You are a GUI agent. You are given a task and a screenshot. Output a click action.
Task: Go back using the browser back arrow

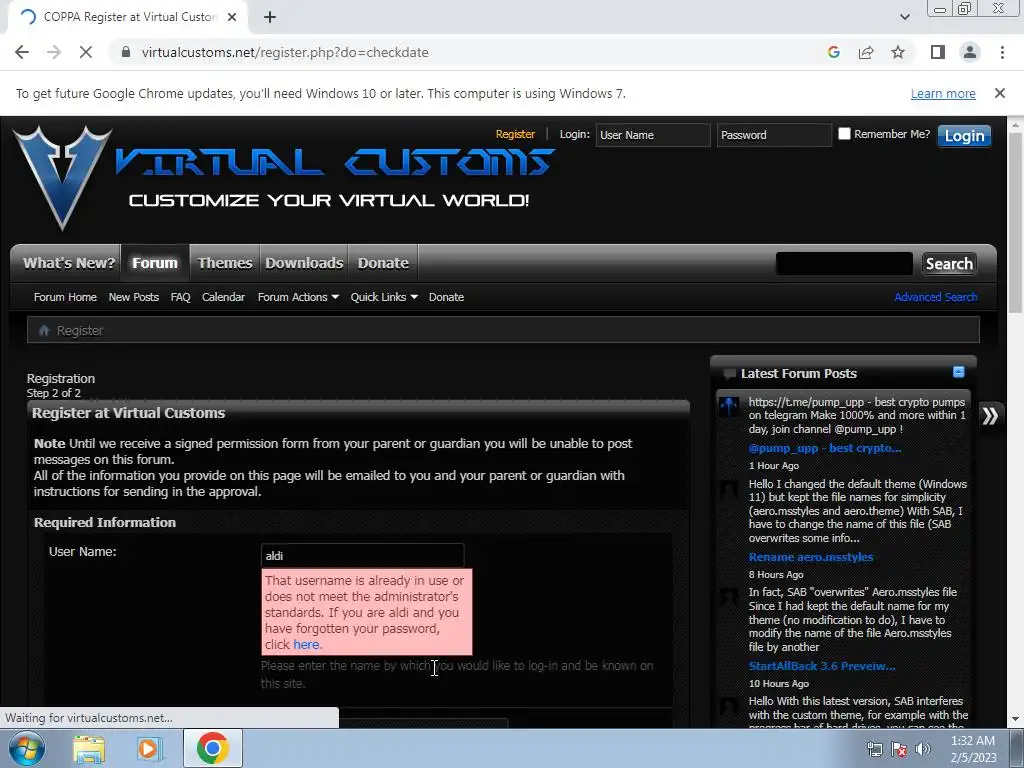pyautogui.click(x=22, y=52)
